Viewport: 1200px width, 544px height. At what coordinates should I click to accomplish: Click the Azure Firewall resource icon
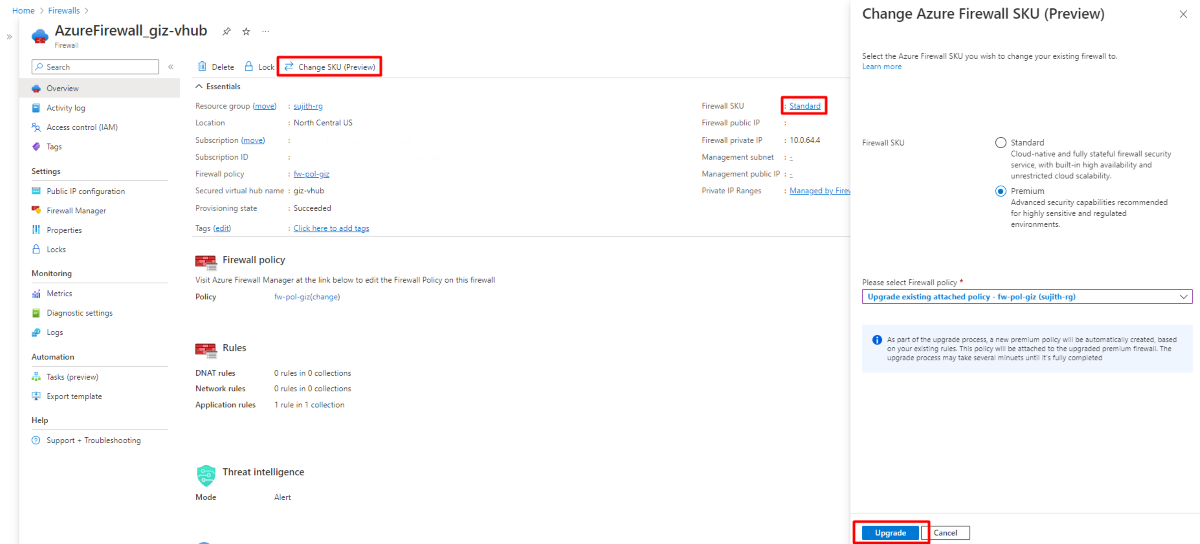point(40,35)
